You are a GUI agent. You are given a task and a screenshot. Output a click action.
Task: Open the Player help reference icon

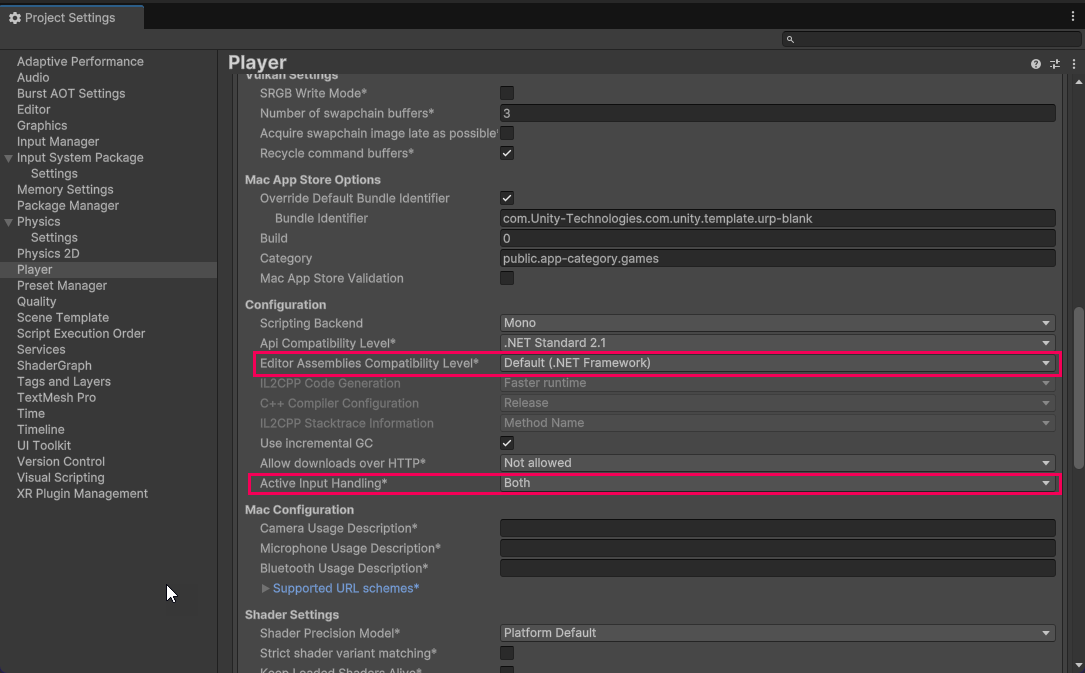click(x=1036, y=64)
